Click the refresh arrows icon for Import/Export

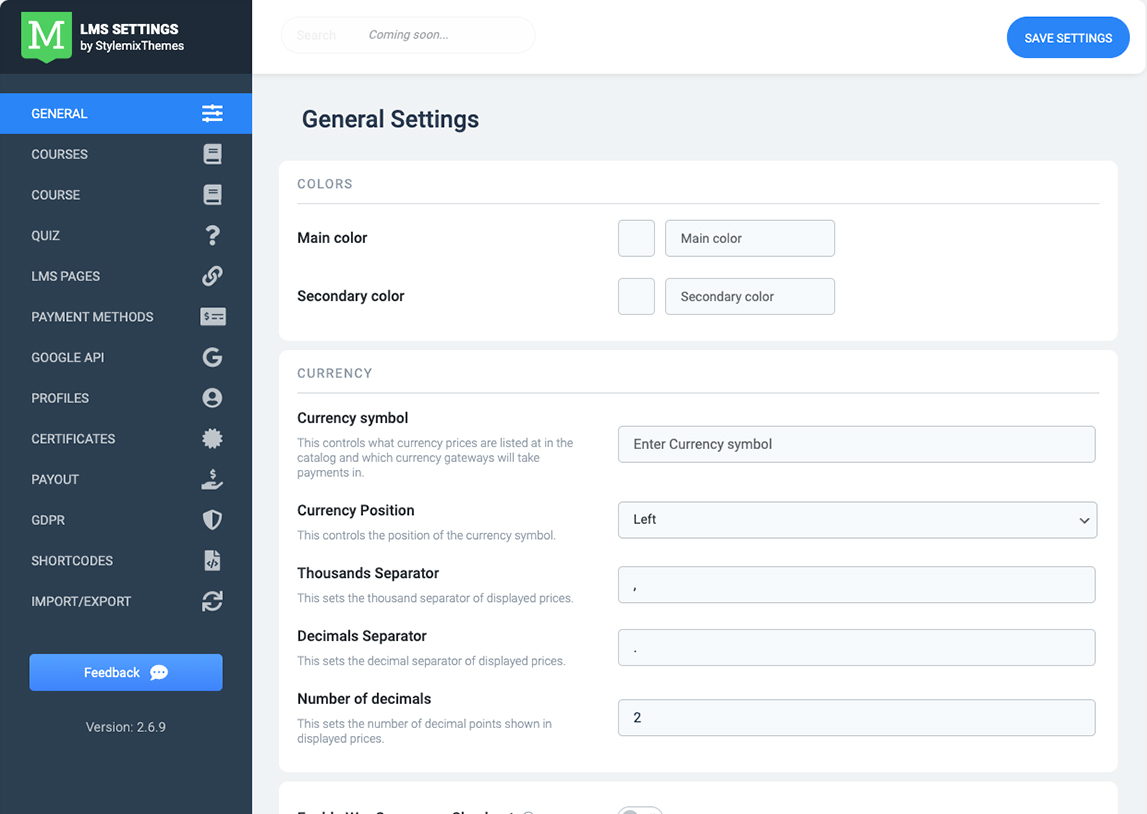tap(212, 601)
